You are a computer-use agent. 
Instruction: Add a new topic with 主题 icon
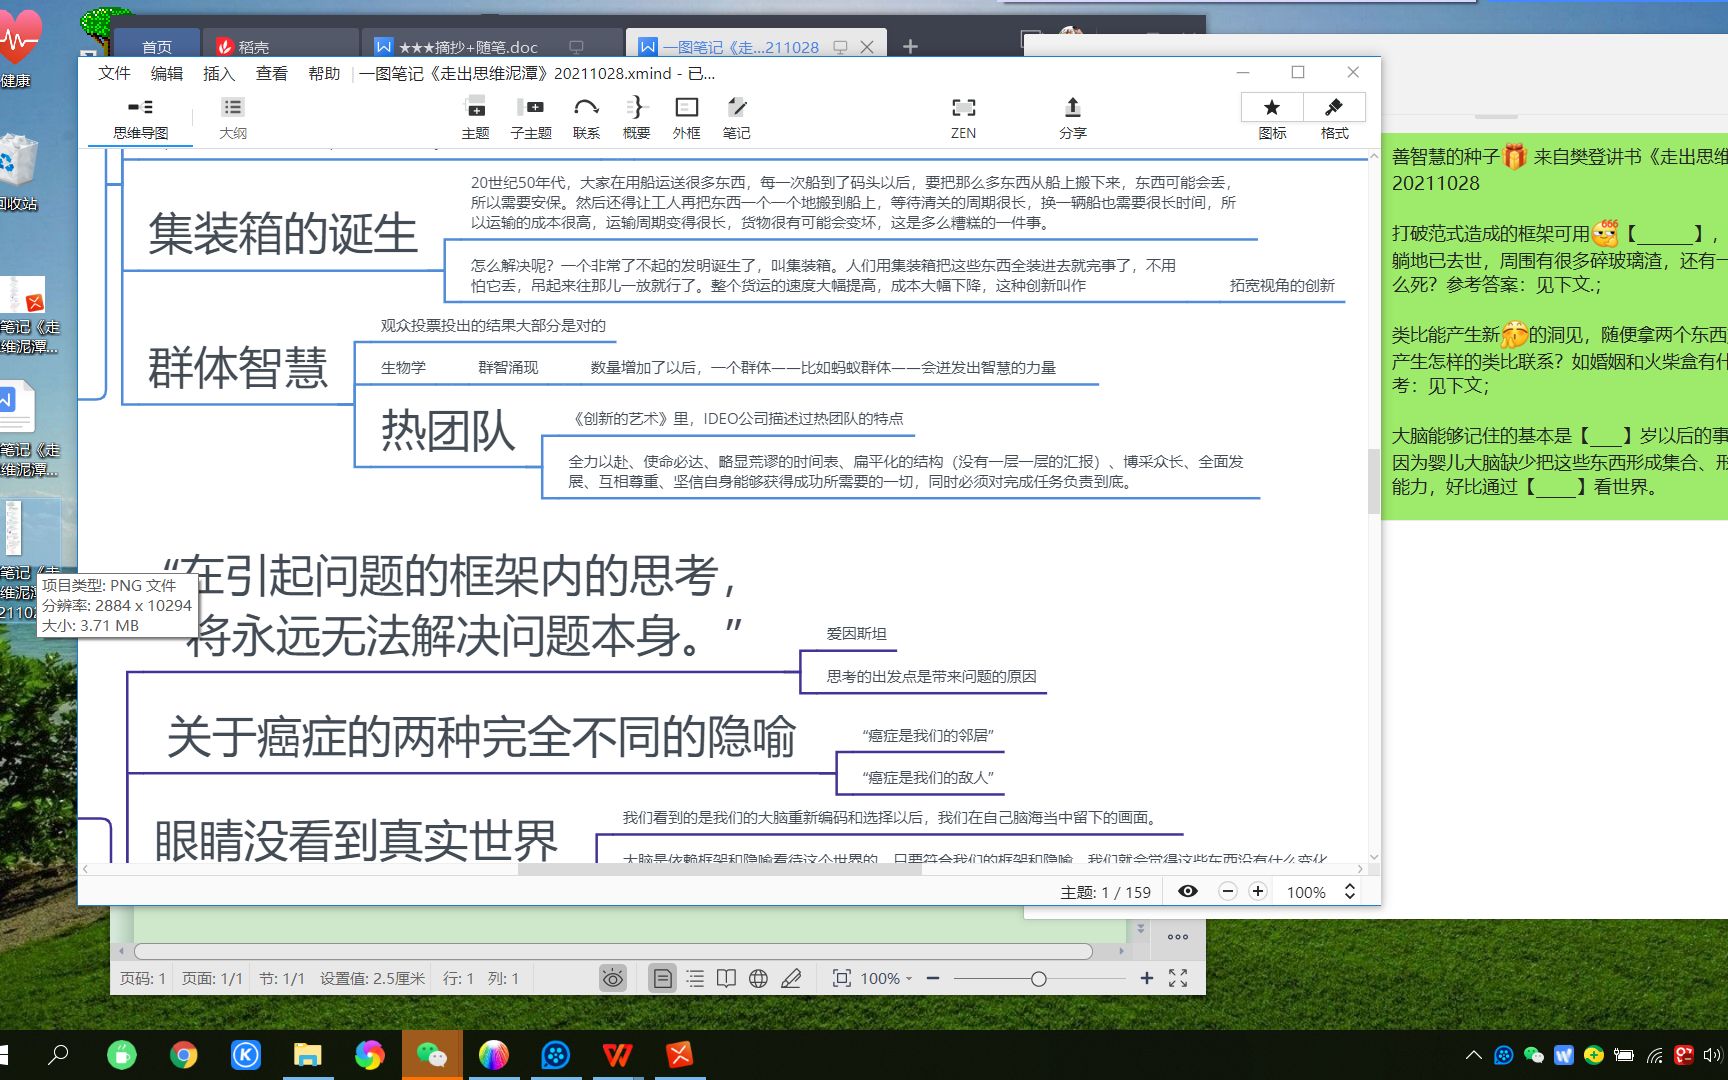pyautogui.click(x=475, y=118)
